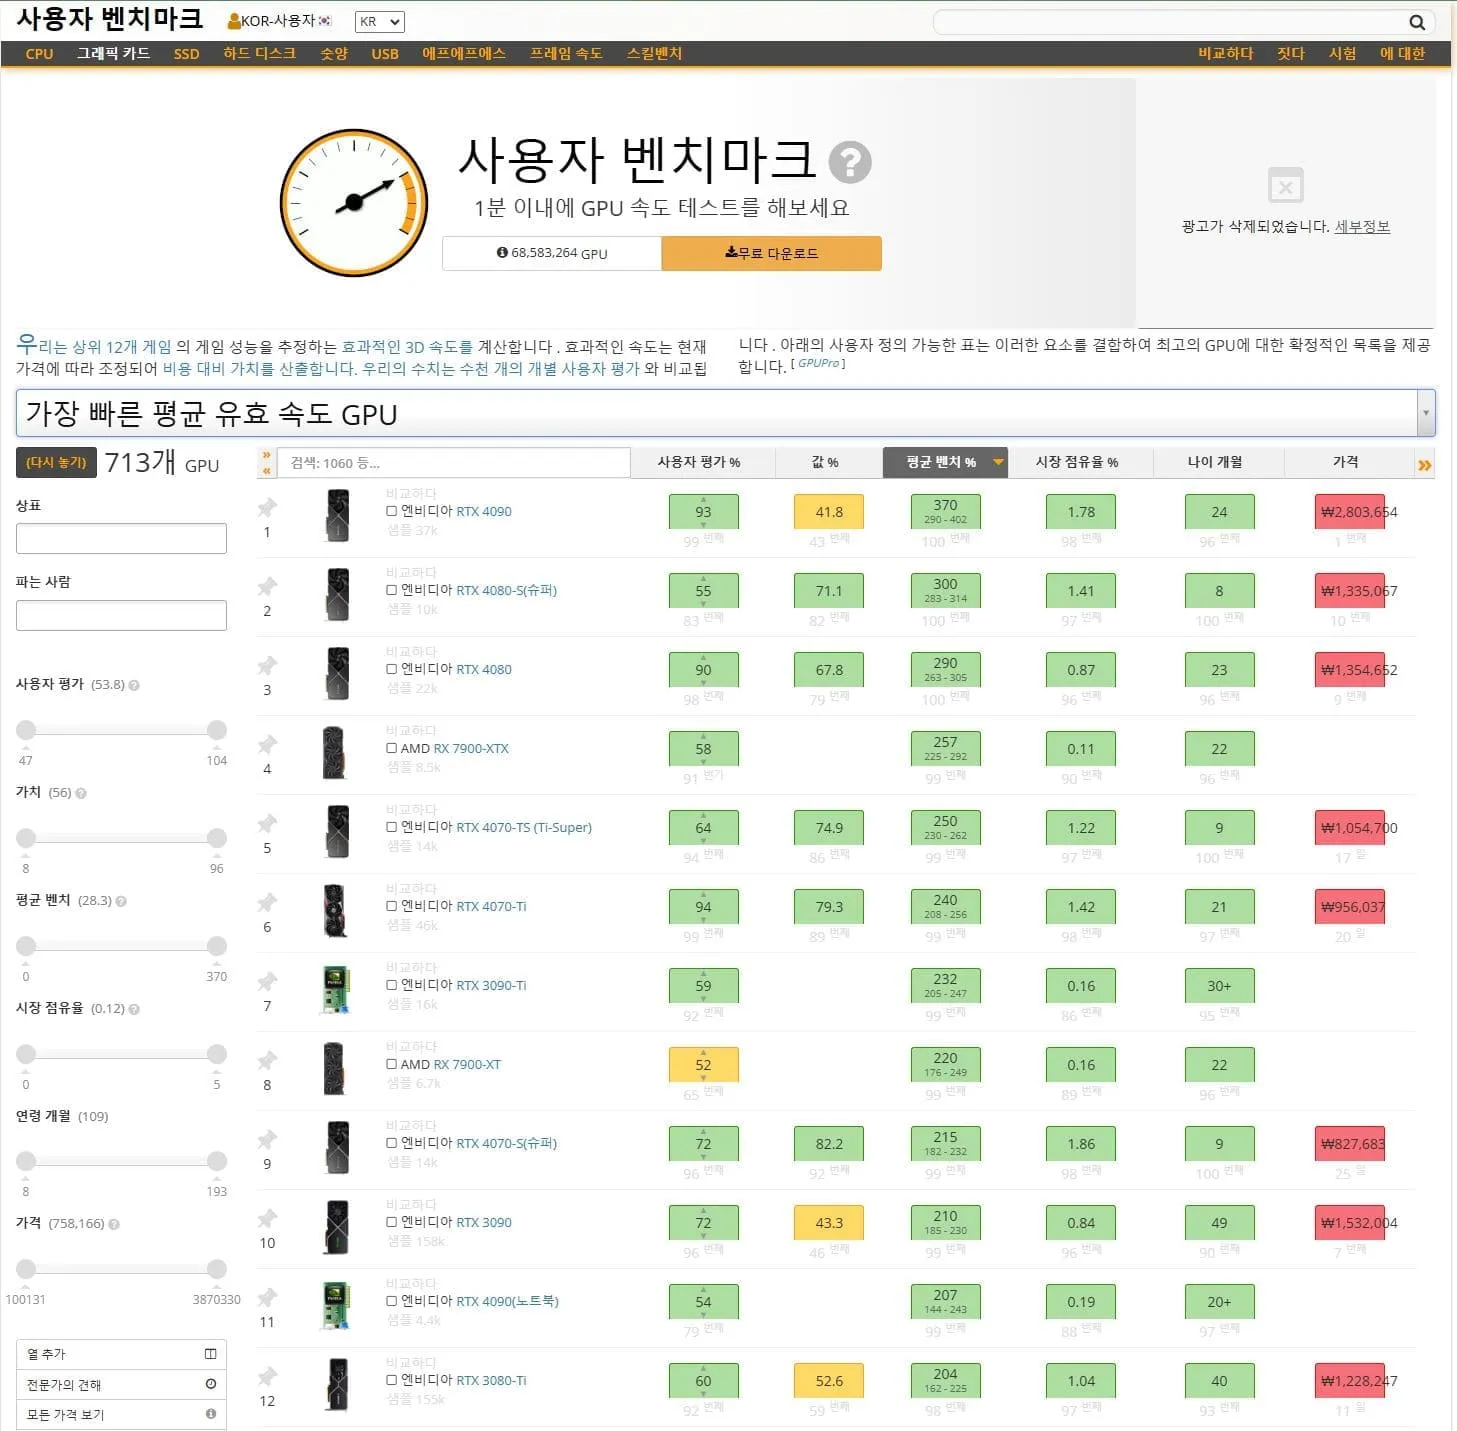Sort by the market share % column
The height and width of the screenshot is (1431, 1457).
1077,462
